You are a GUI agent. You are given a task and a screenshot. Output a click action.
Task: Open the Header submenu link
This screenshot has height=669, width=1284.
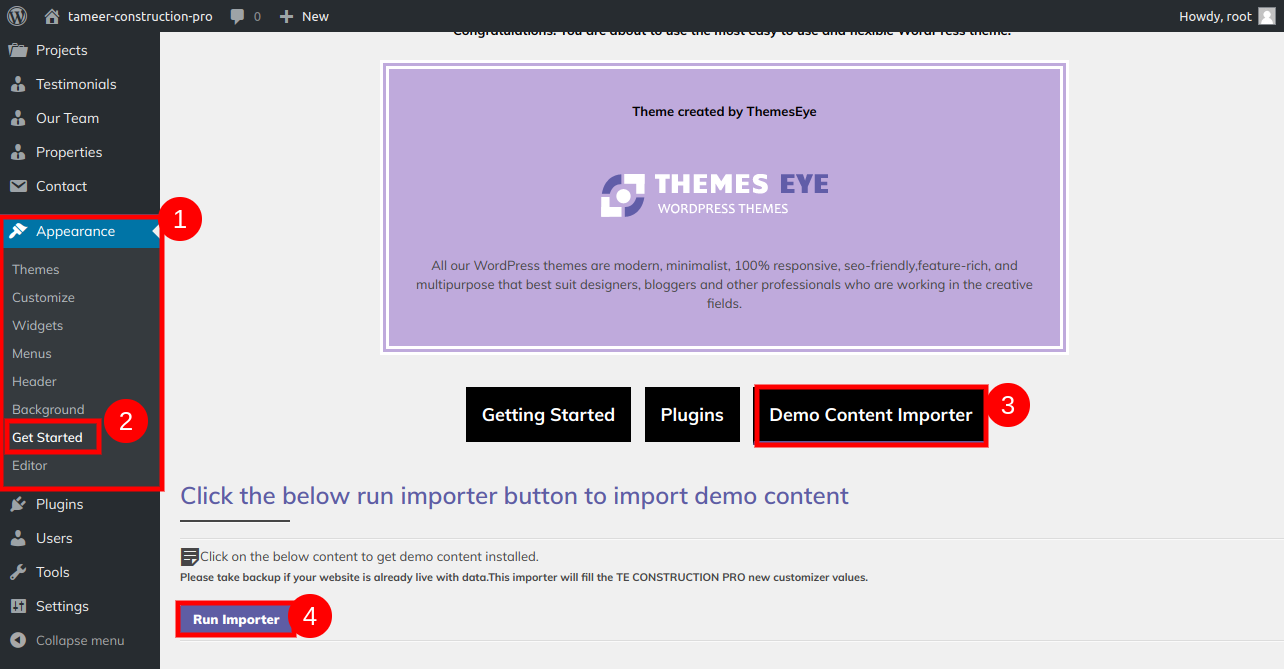click(x=34, y=382)
